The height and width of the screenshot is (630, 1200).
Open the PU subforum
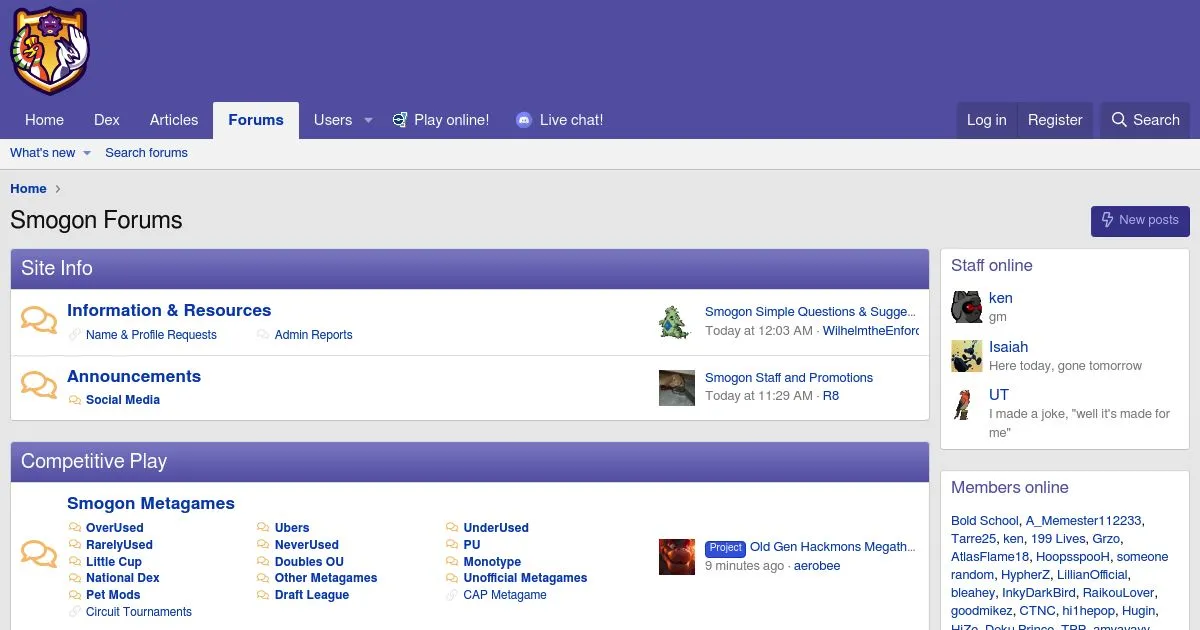pyautogui.click(x=472, y=545)
